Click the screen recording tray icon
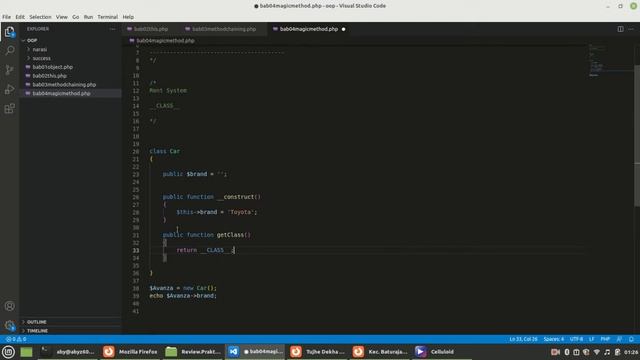 pyautogui.click(x=555, y=352)
